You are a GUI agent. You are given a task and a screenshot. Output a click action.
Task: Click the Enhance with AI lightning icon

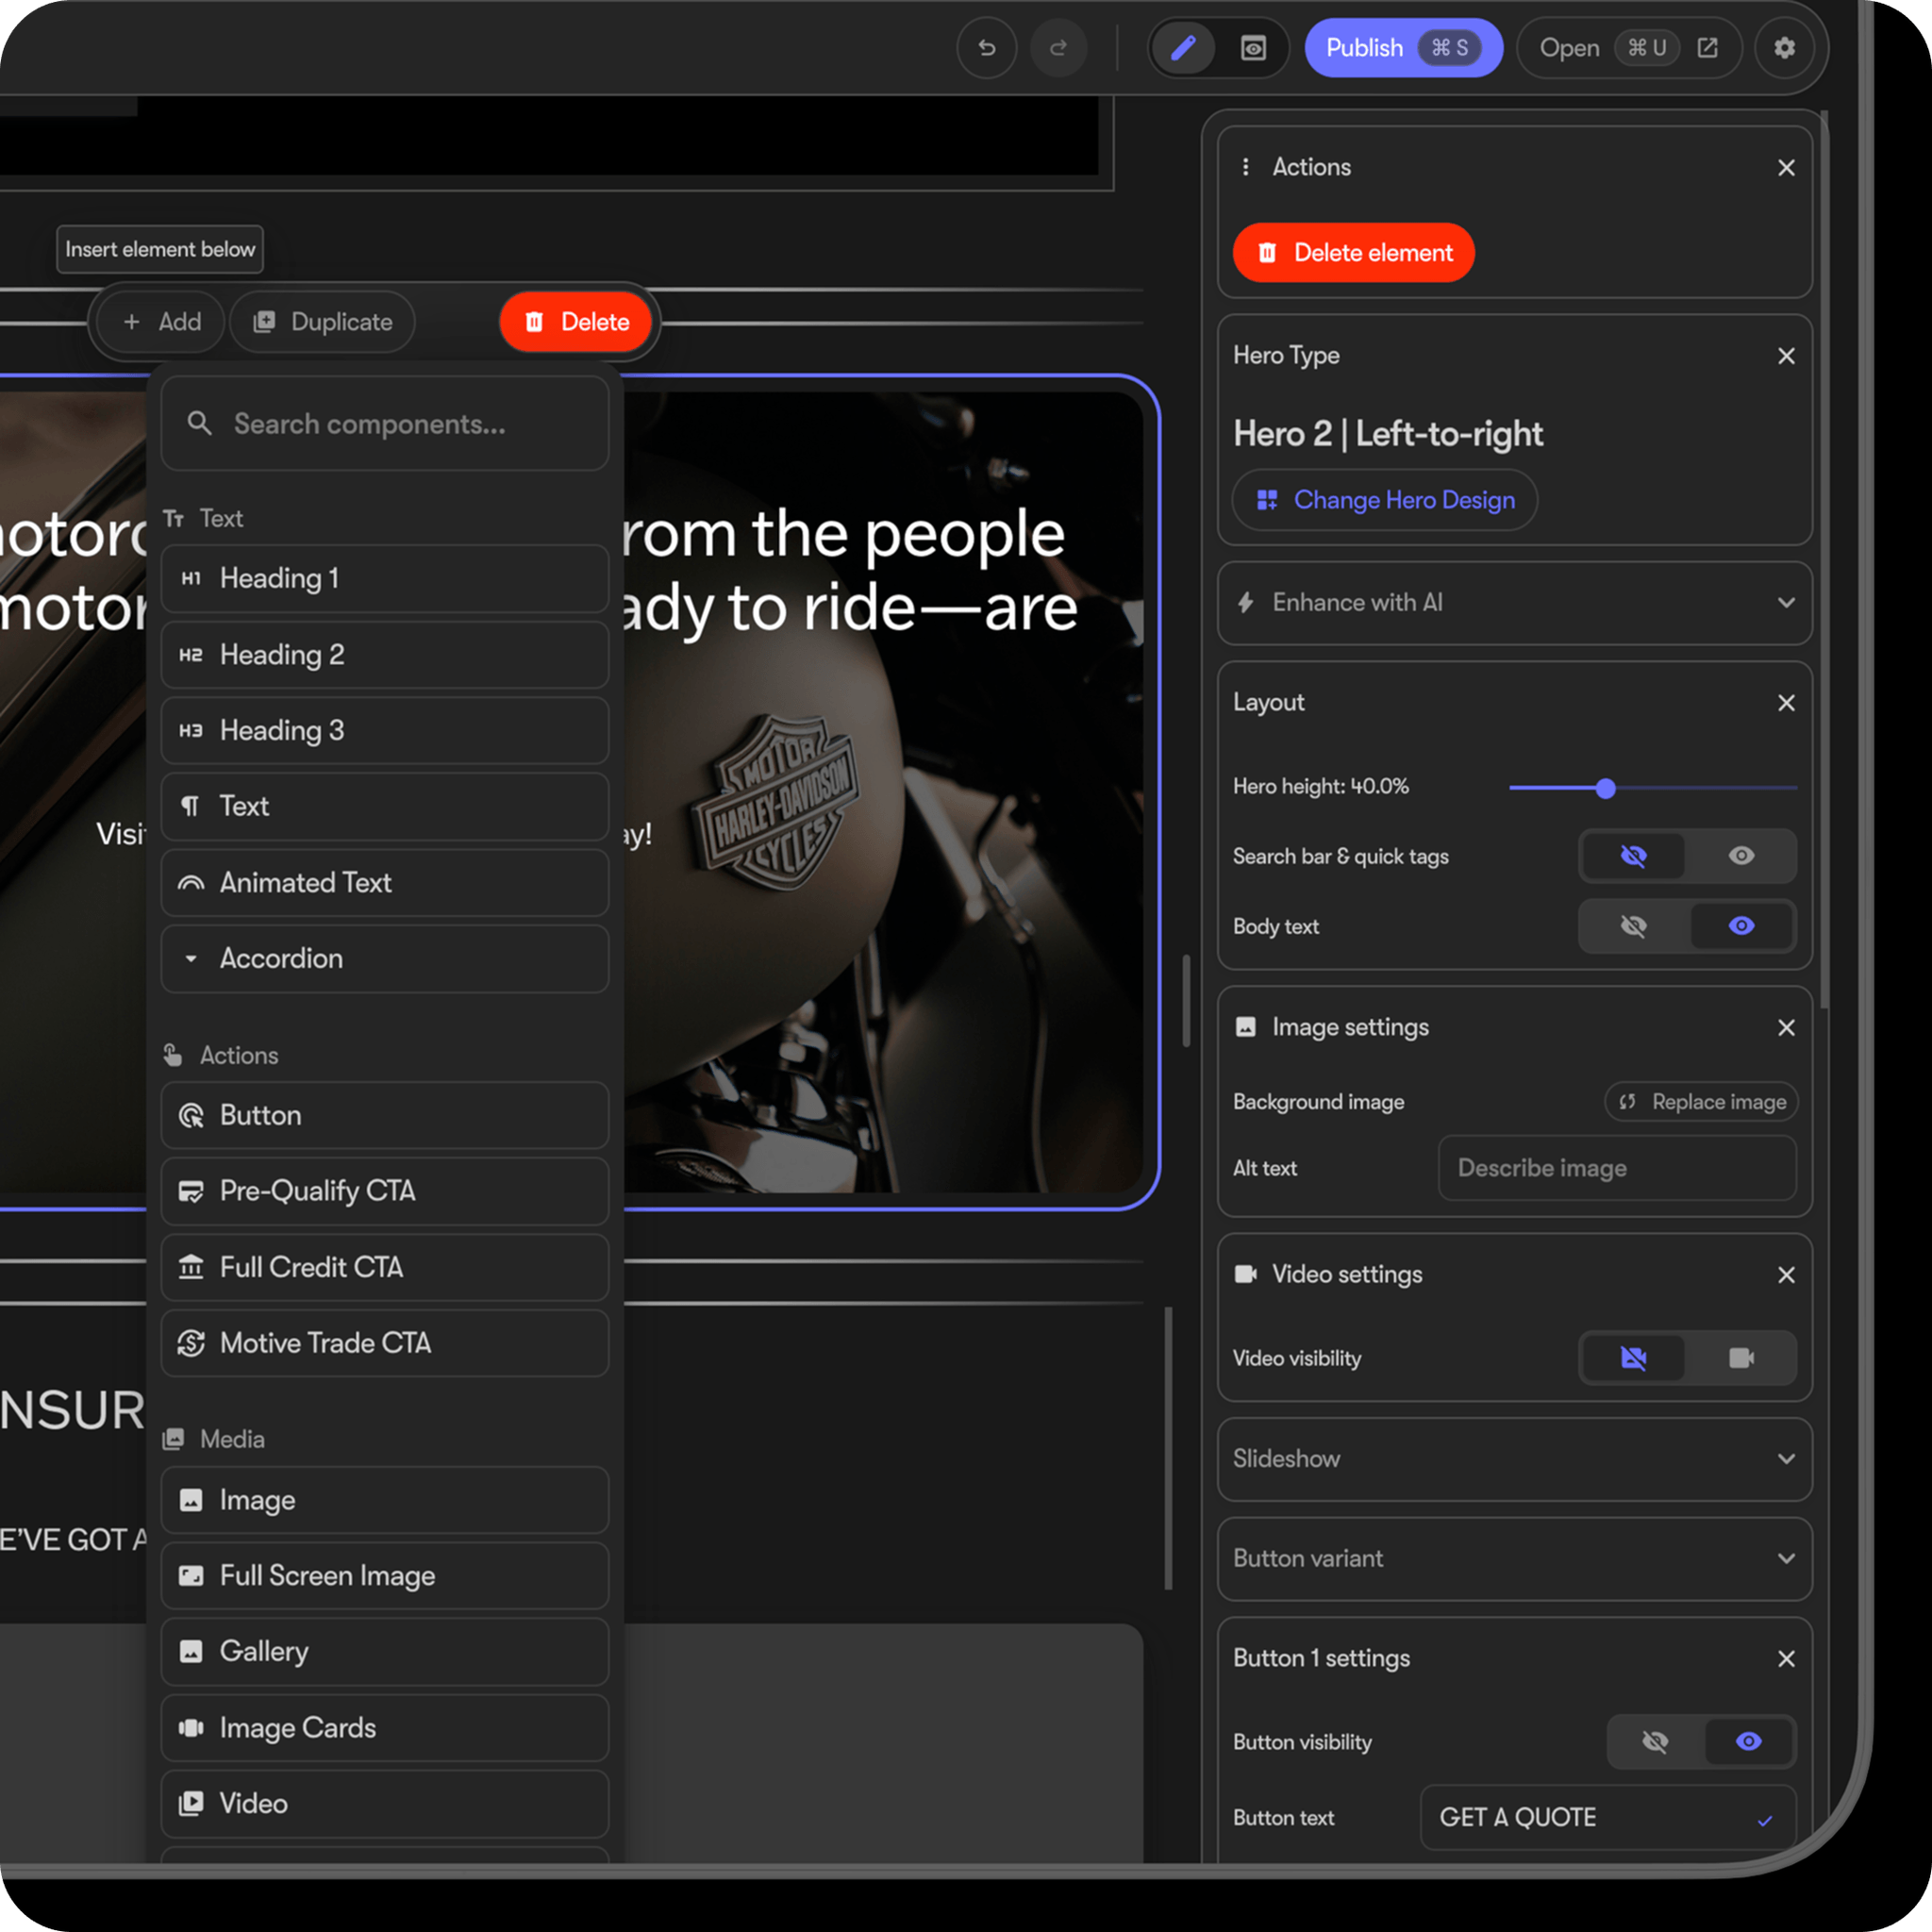pyautogui.click(x=1246, y=602)
